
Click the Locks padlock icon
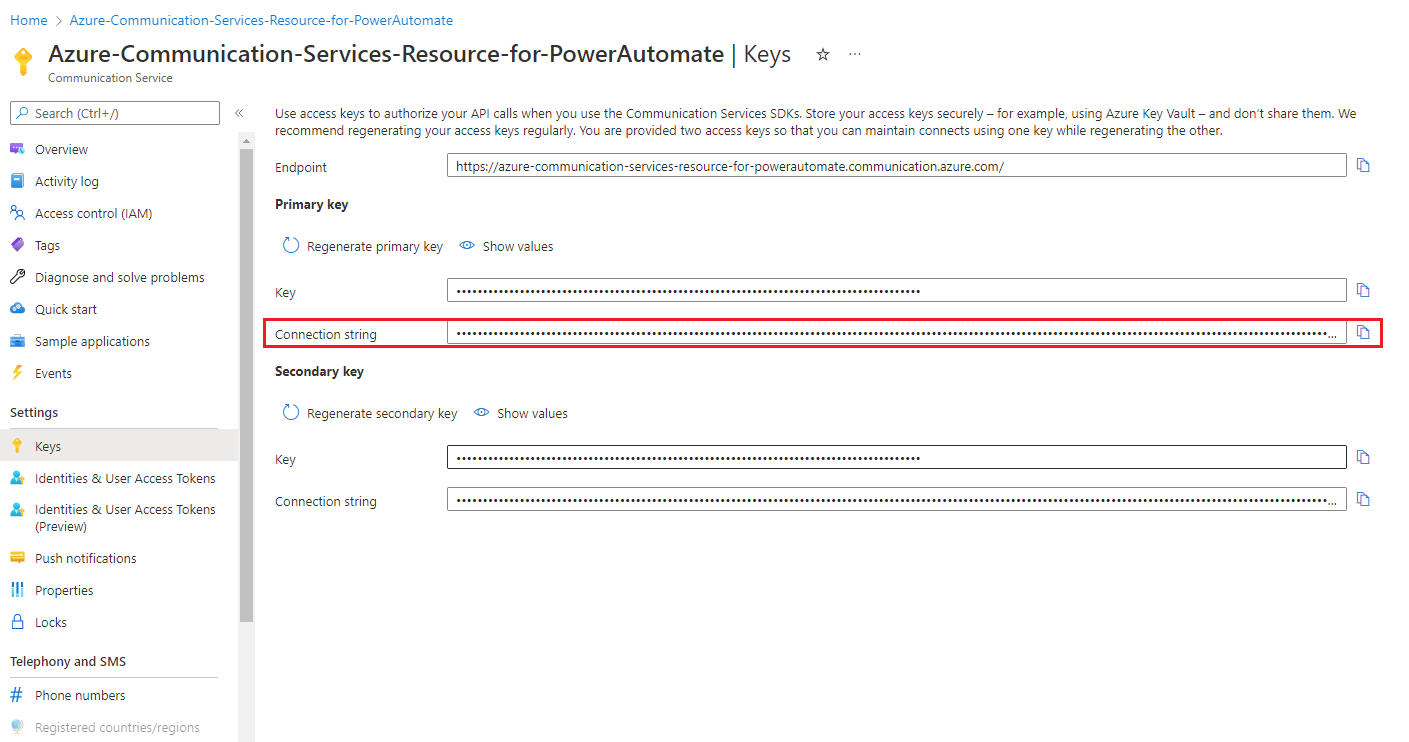pos(17,622)
